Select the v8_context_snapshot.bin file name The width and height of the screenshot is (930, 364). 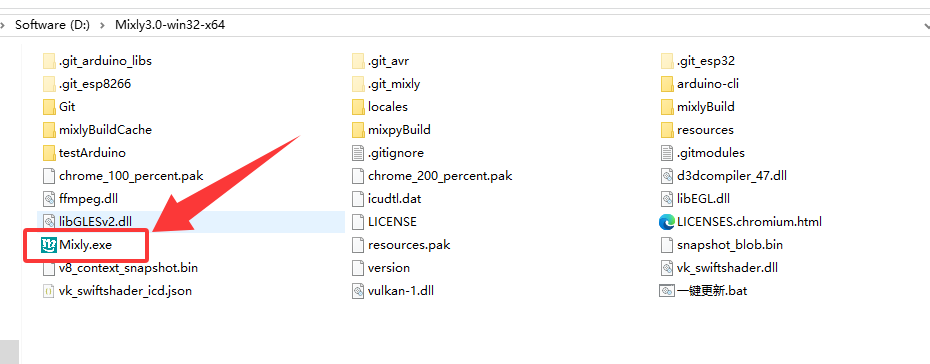(128, 268)
